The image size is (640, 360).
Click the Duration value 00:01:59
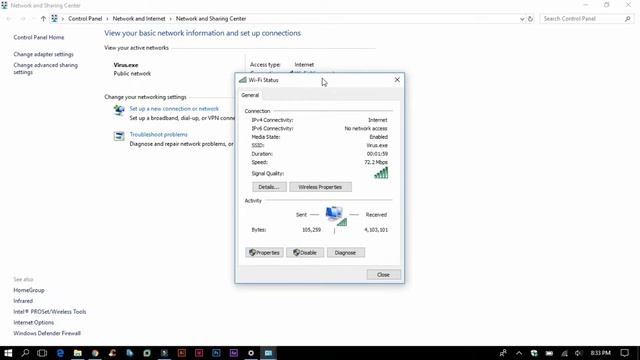377,154
